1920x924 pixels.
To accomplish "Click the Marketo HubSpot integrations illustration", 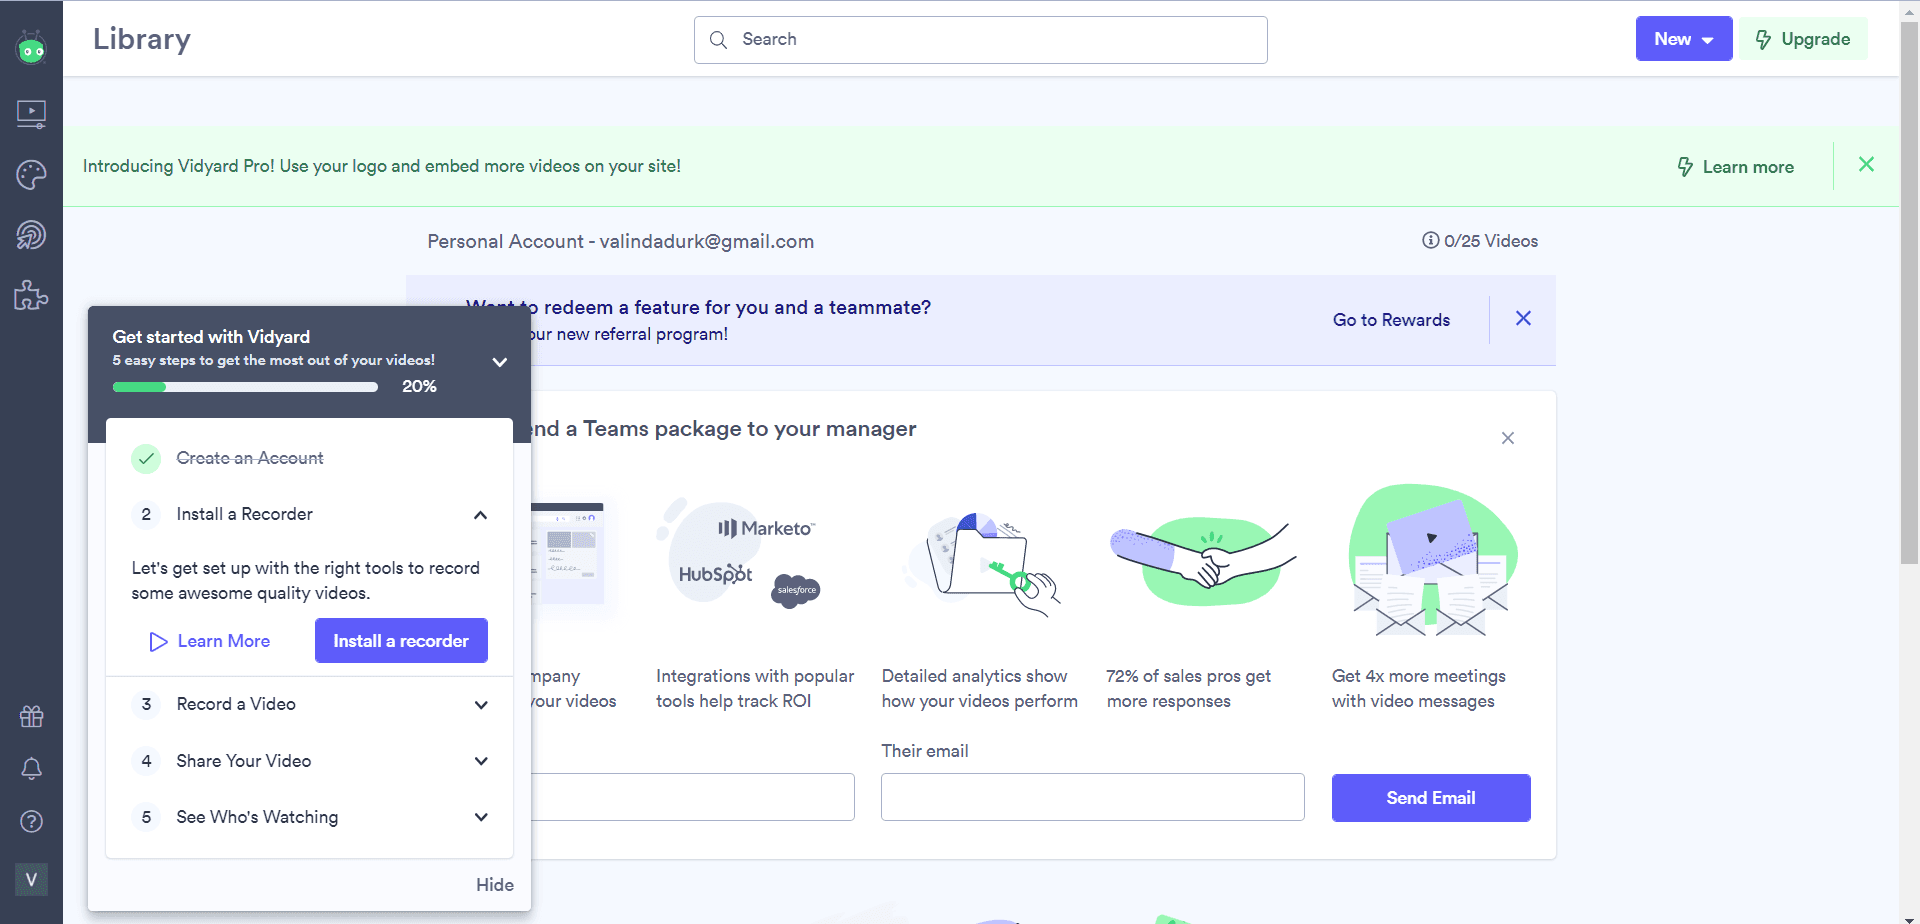I will (x=740, y=555).
